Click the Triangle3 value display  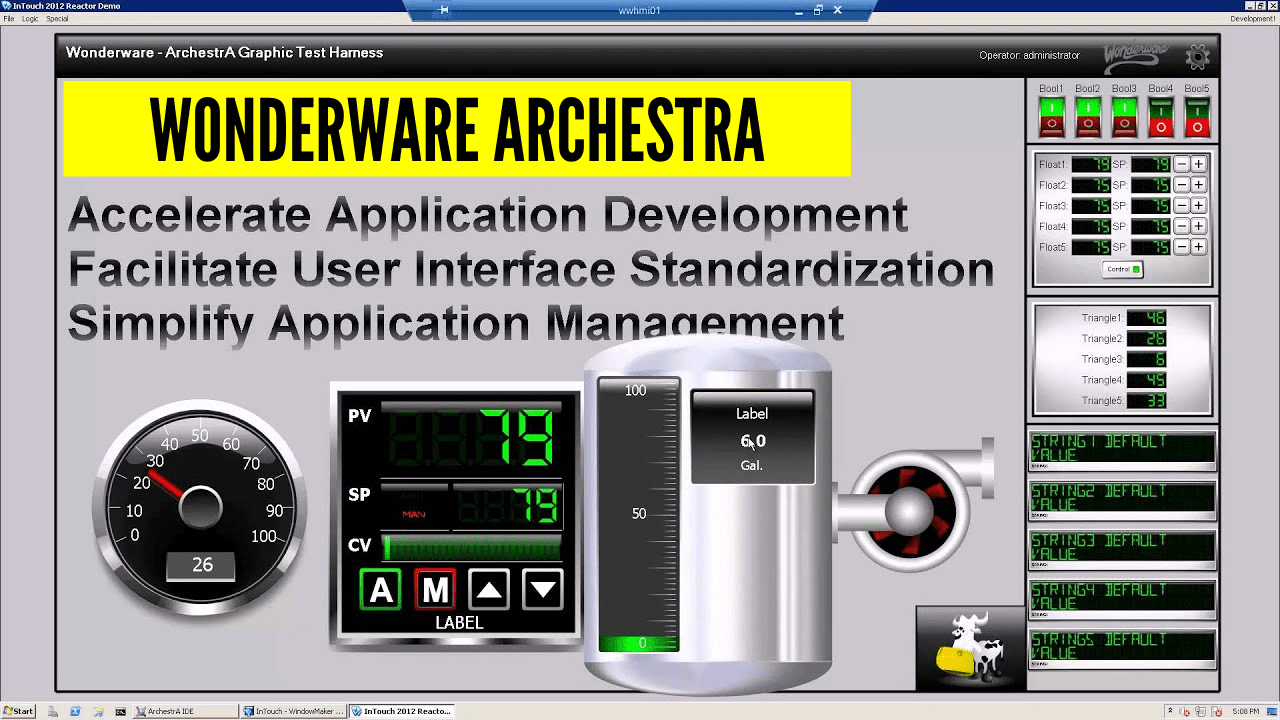1147,360
